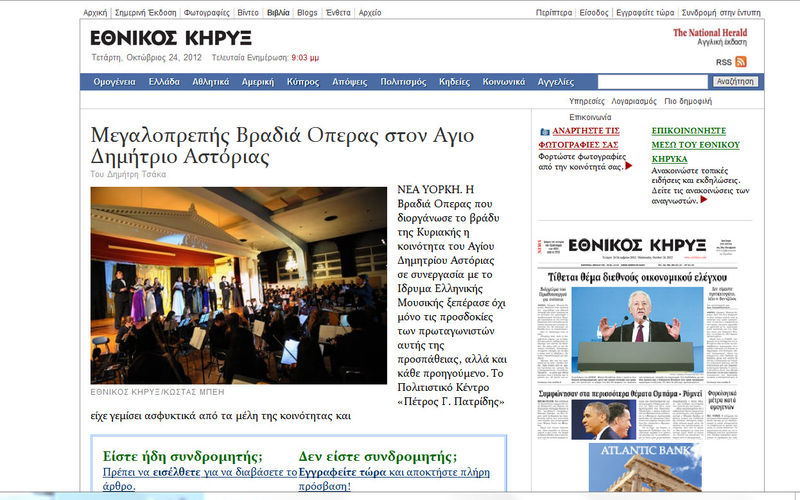Screen dimensions: 800x500
Task: Click Είσοδος to log in
Action: pyautogui.click(x=594, y=13)
